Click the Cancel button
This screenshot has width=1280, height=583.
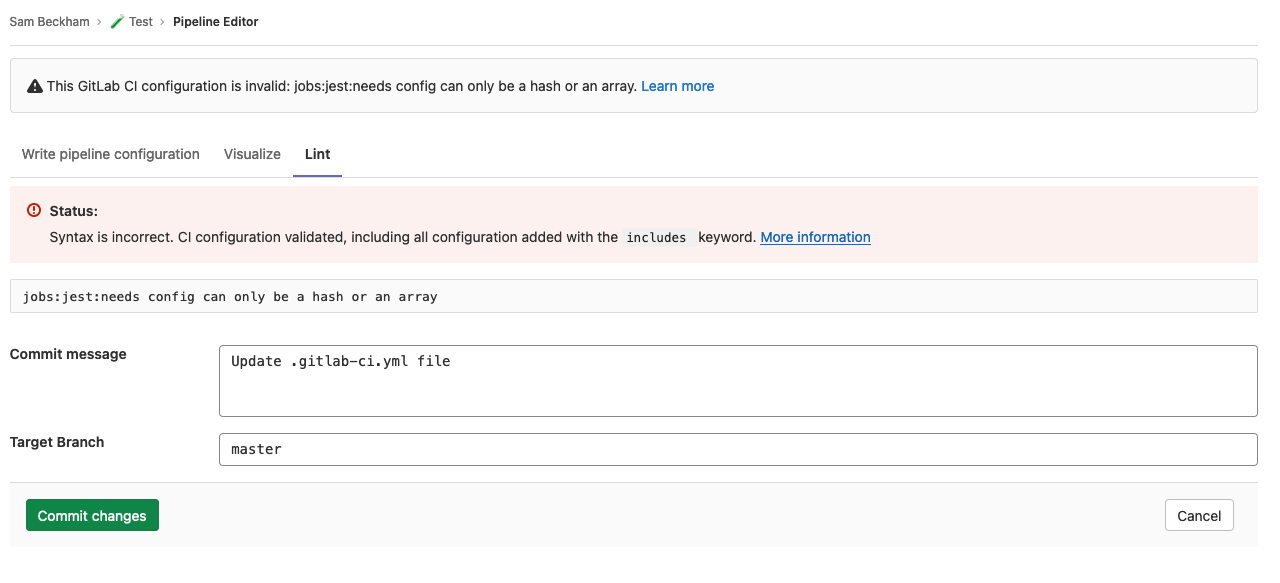[x=1198, y=515]
